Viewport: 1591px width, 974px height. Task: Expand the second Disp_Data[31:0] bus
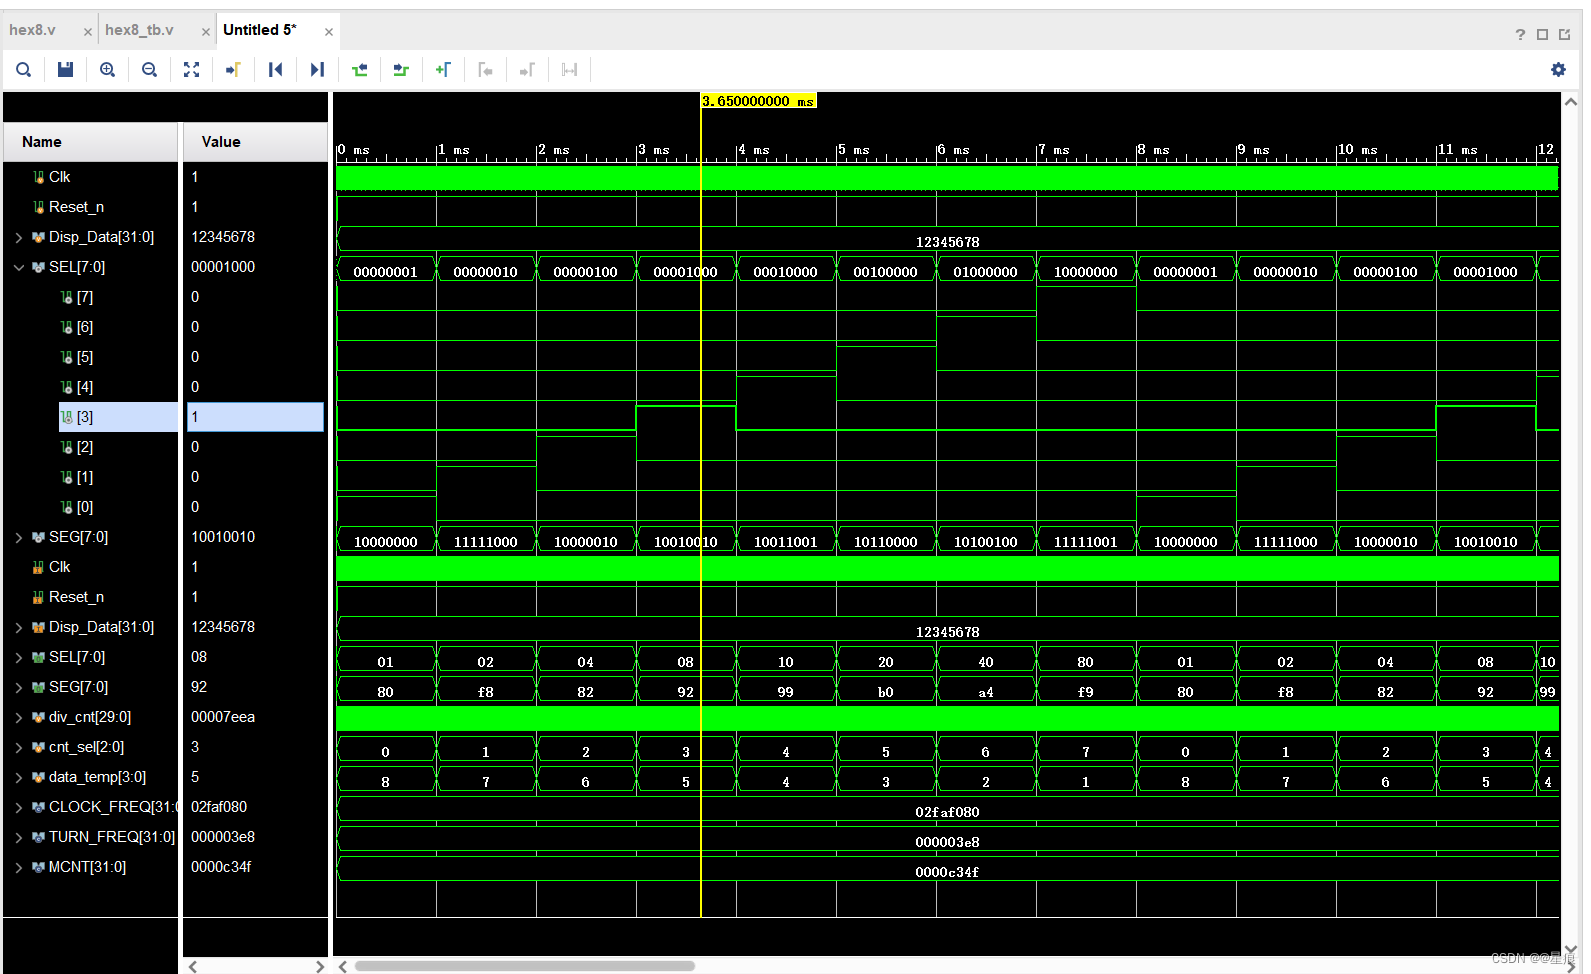[19, 627]
